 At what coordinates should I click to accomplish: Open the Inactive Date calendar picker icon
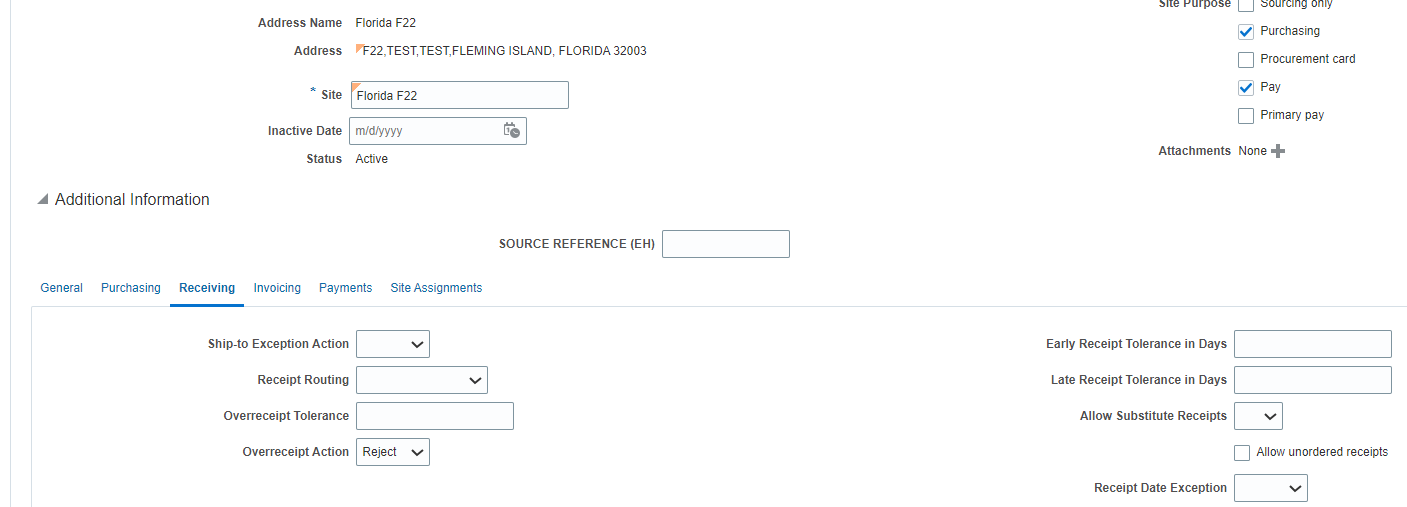coord(511,131)
